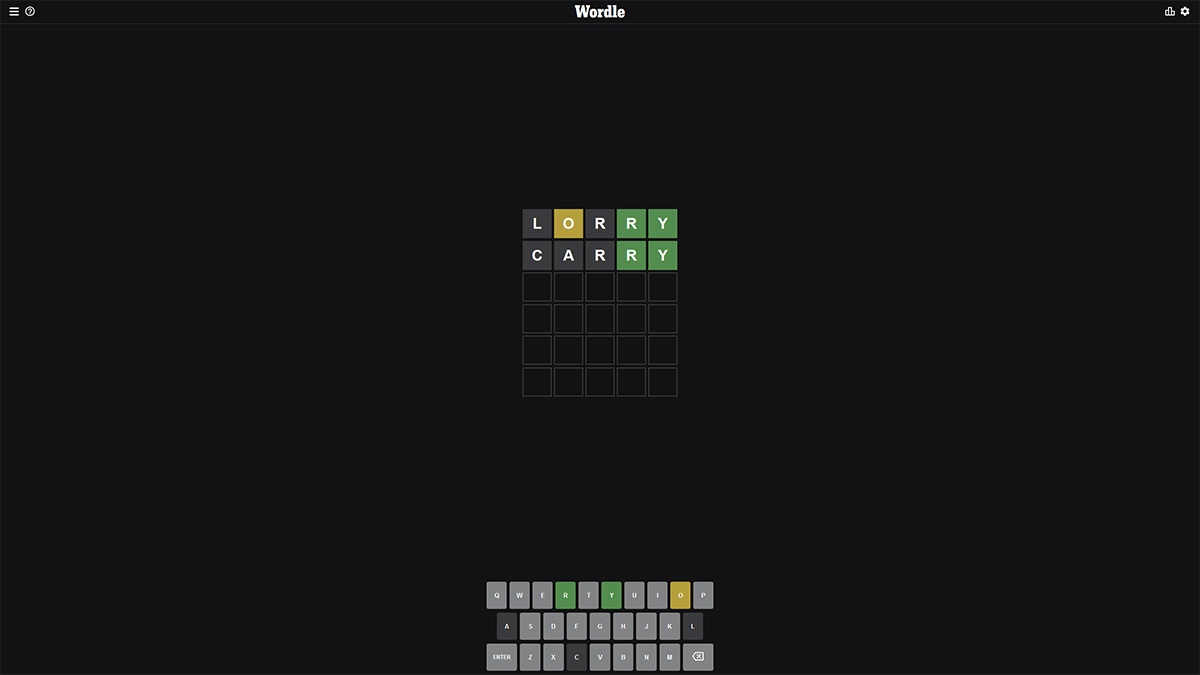Click the first empty tile in third row
Viewport: 1200px width, 675px height.
point(537,287)
